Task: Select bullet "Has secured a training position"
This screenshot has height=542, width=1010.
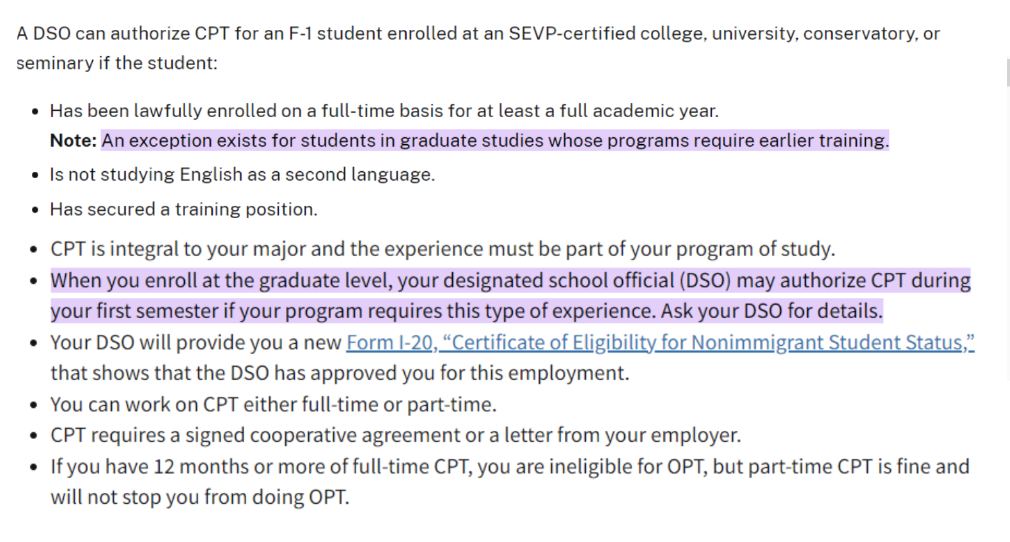Action: click(183, 209)
